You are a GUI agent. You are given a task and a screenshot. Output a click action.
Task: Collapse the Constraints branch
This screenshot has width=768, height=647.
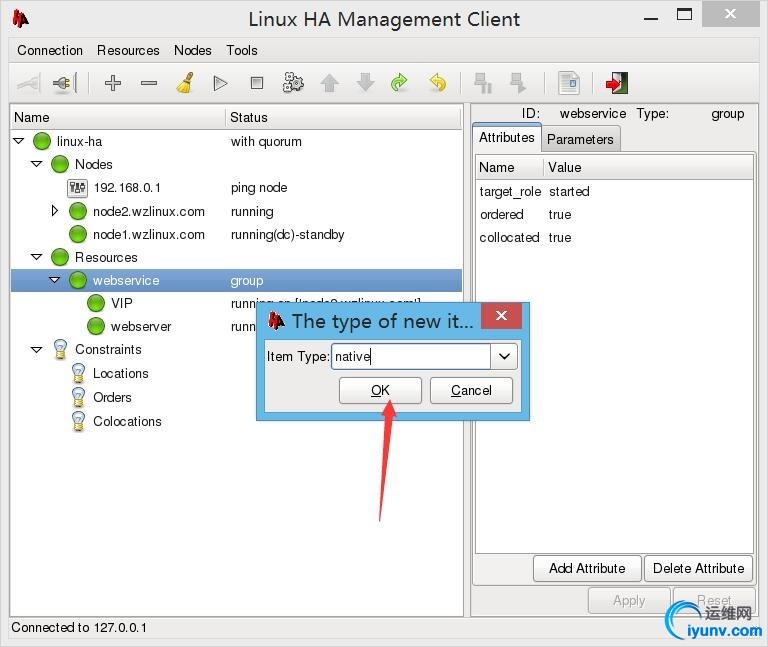coord(37,350)
